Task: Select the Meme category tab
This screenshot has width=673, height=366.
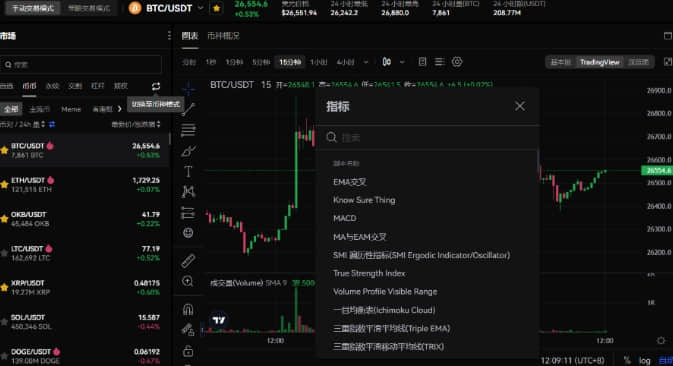Action: pos(71,109)
